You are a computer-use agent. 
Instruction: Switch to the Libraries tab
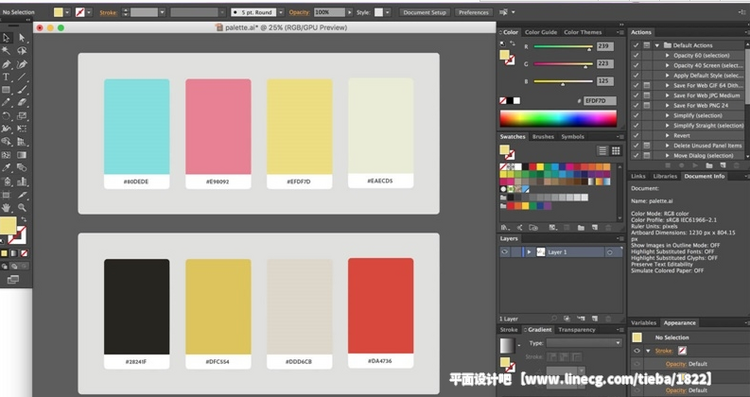(665, 176)
